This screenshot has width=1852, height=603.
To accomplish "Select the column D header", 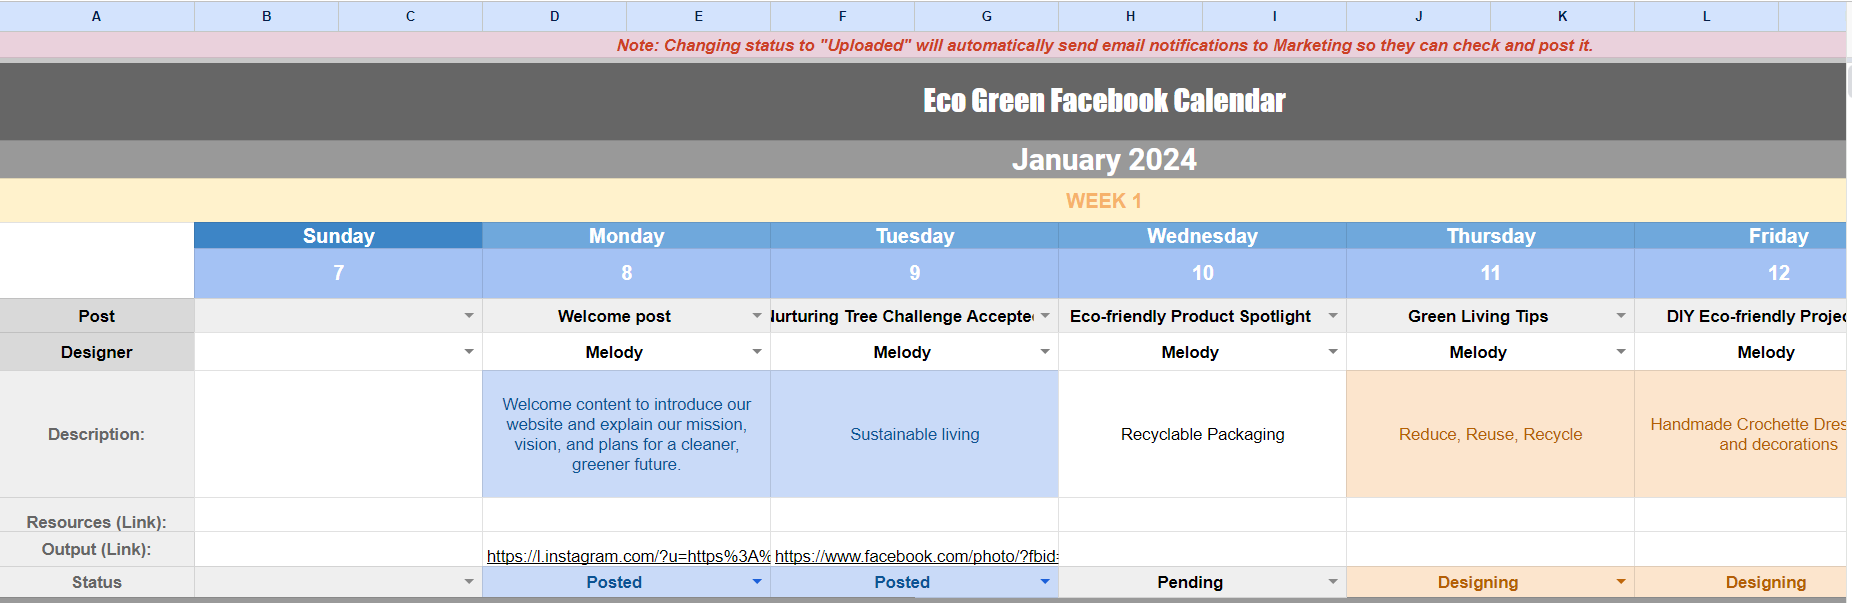I will click(554, 16).
